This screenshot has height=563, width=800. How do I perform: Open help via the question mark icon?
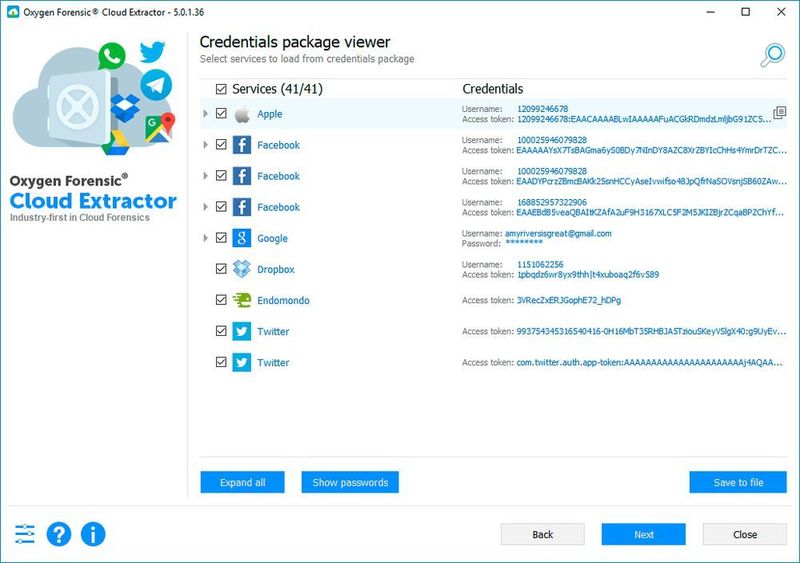pyautogui.click(x=59, y=534)
